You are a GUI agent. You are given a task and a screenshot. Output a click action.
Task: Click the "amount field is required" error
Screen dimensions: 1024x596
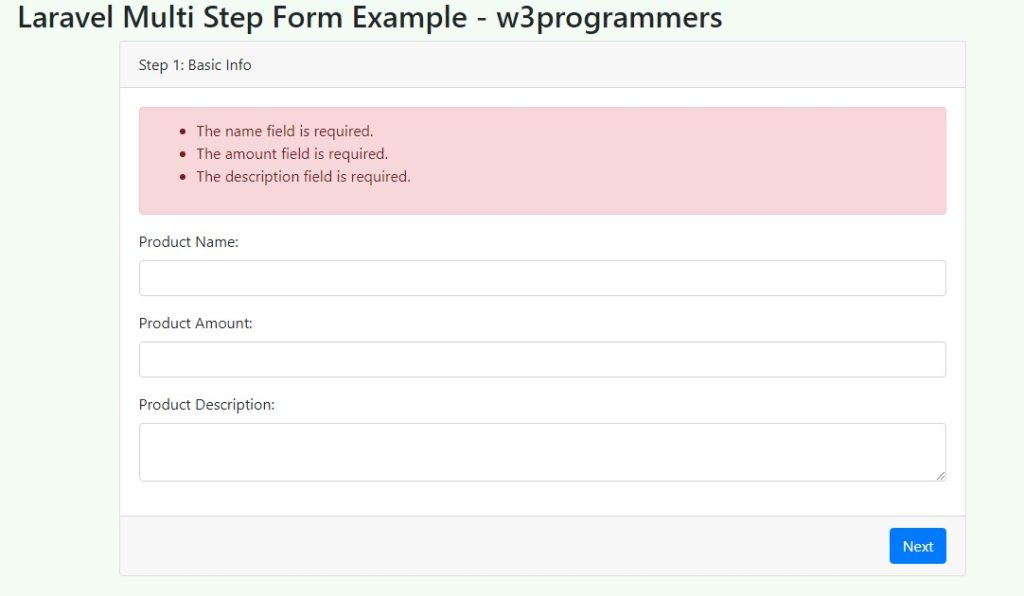click(x=292, y=154)
